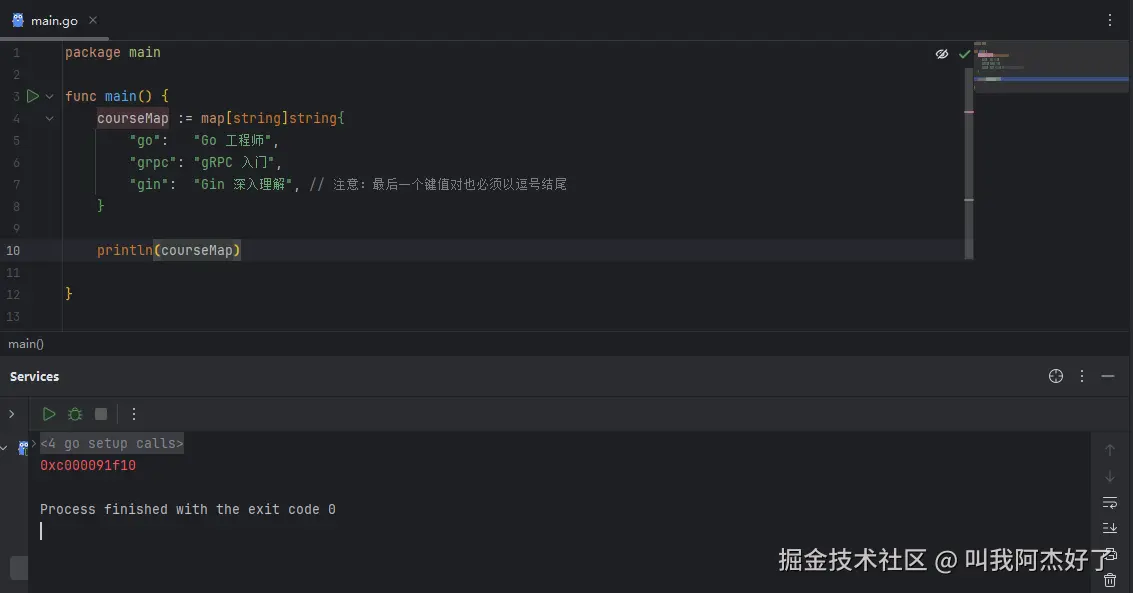The height and width of the screenshot is (593, 1133).
Task: Click the green Run button in Services toolbar
Action: [49, 414]
